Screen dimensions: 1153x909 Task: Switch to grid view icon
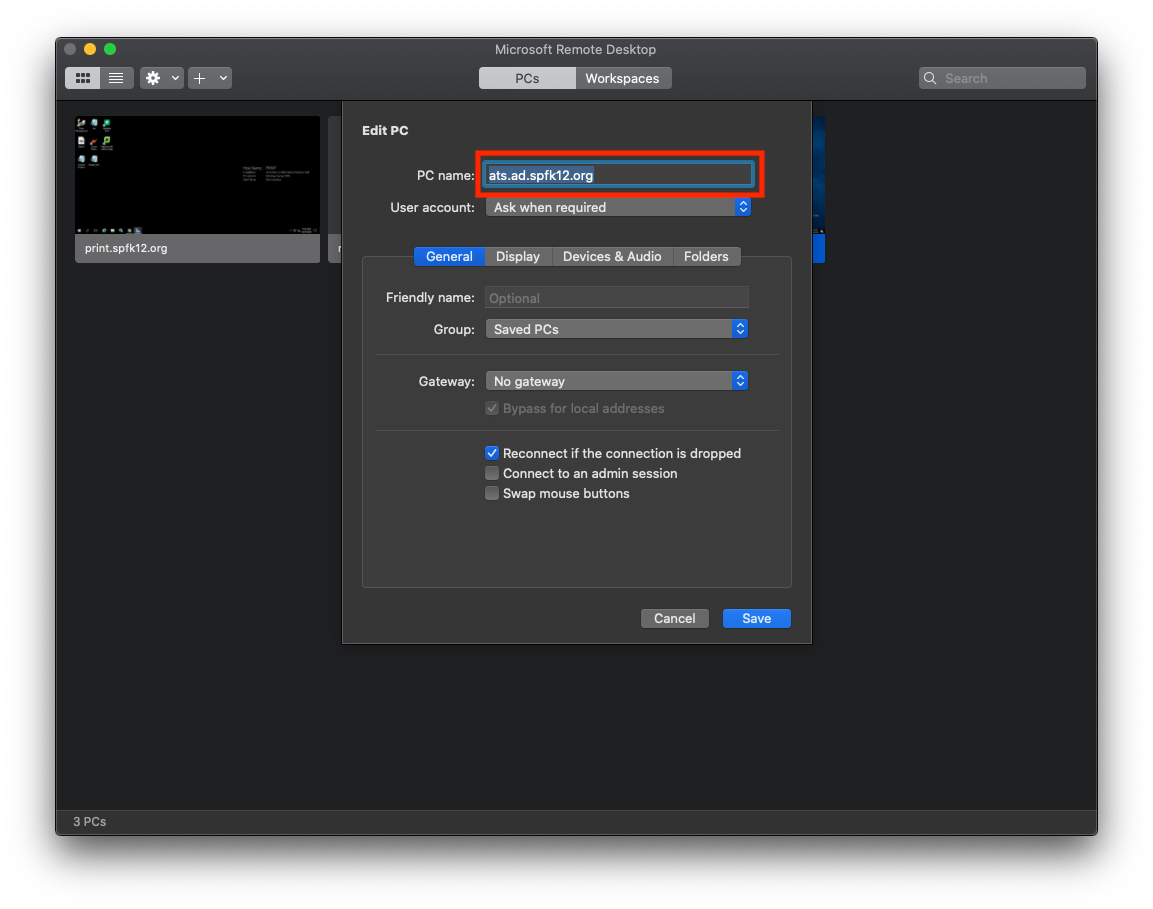coord(83,78)
